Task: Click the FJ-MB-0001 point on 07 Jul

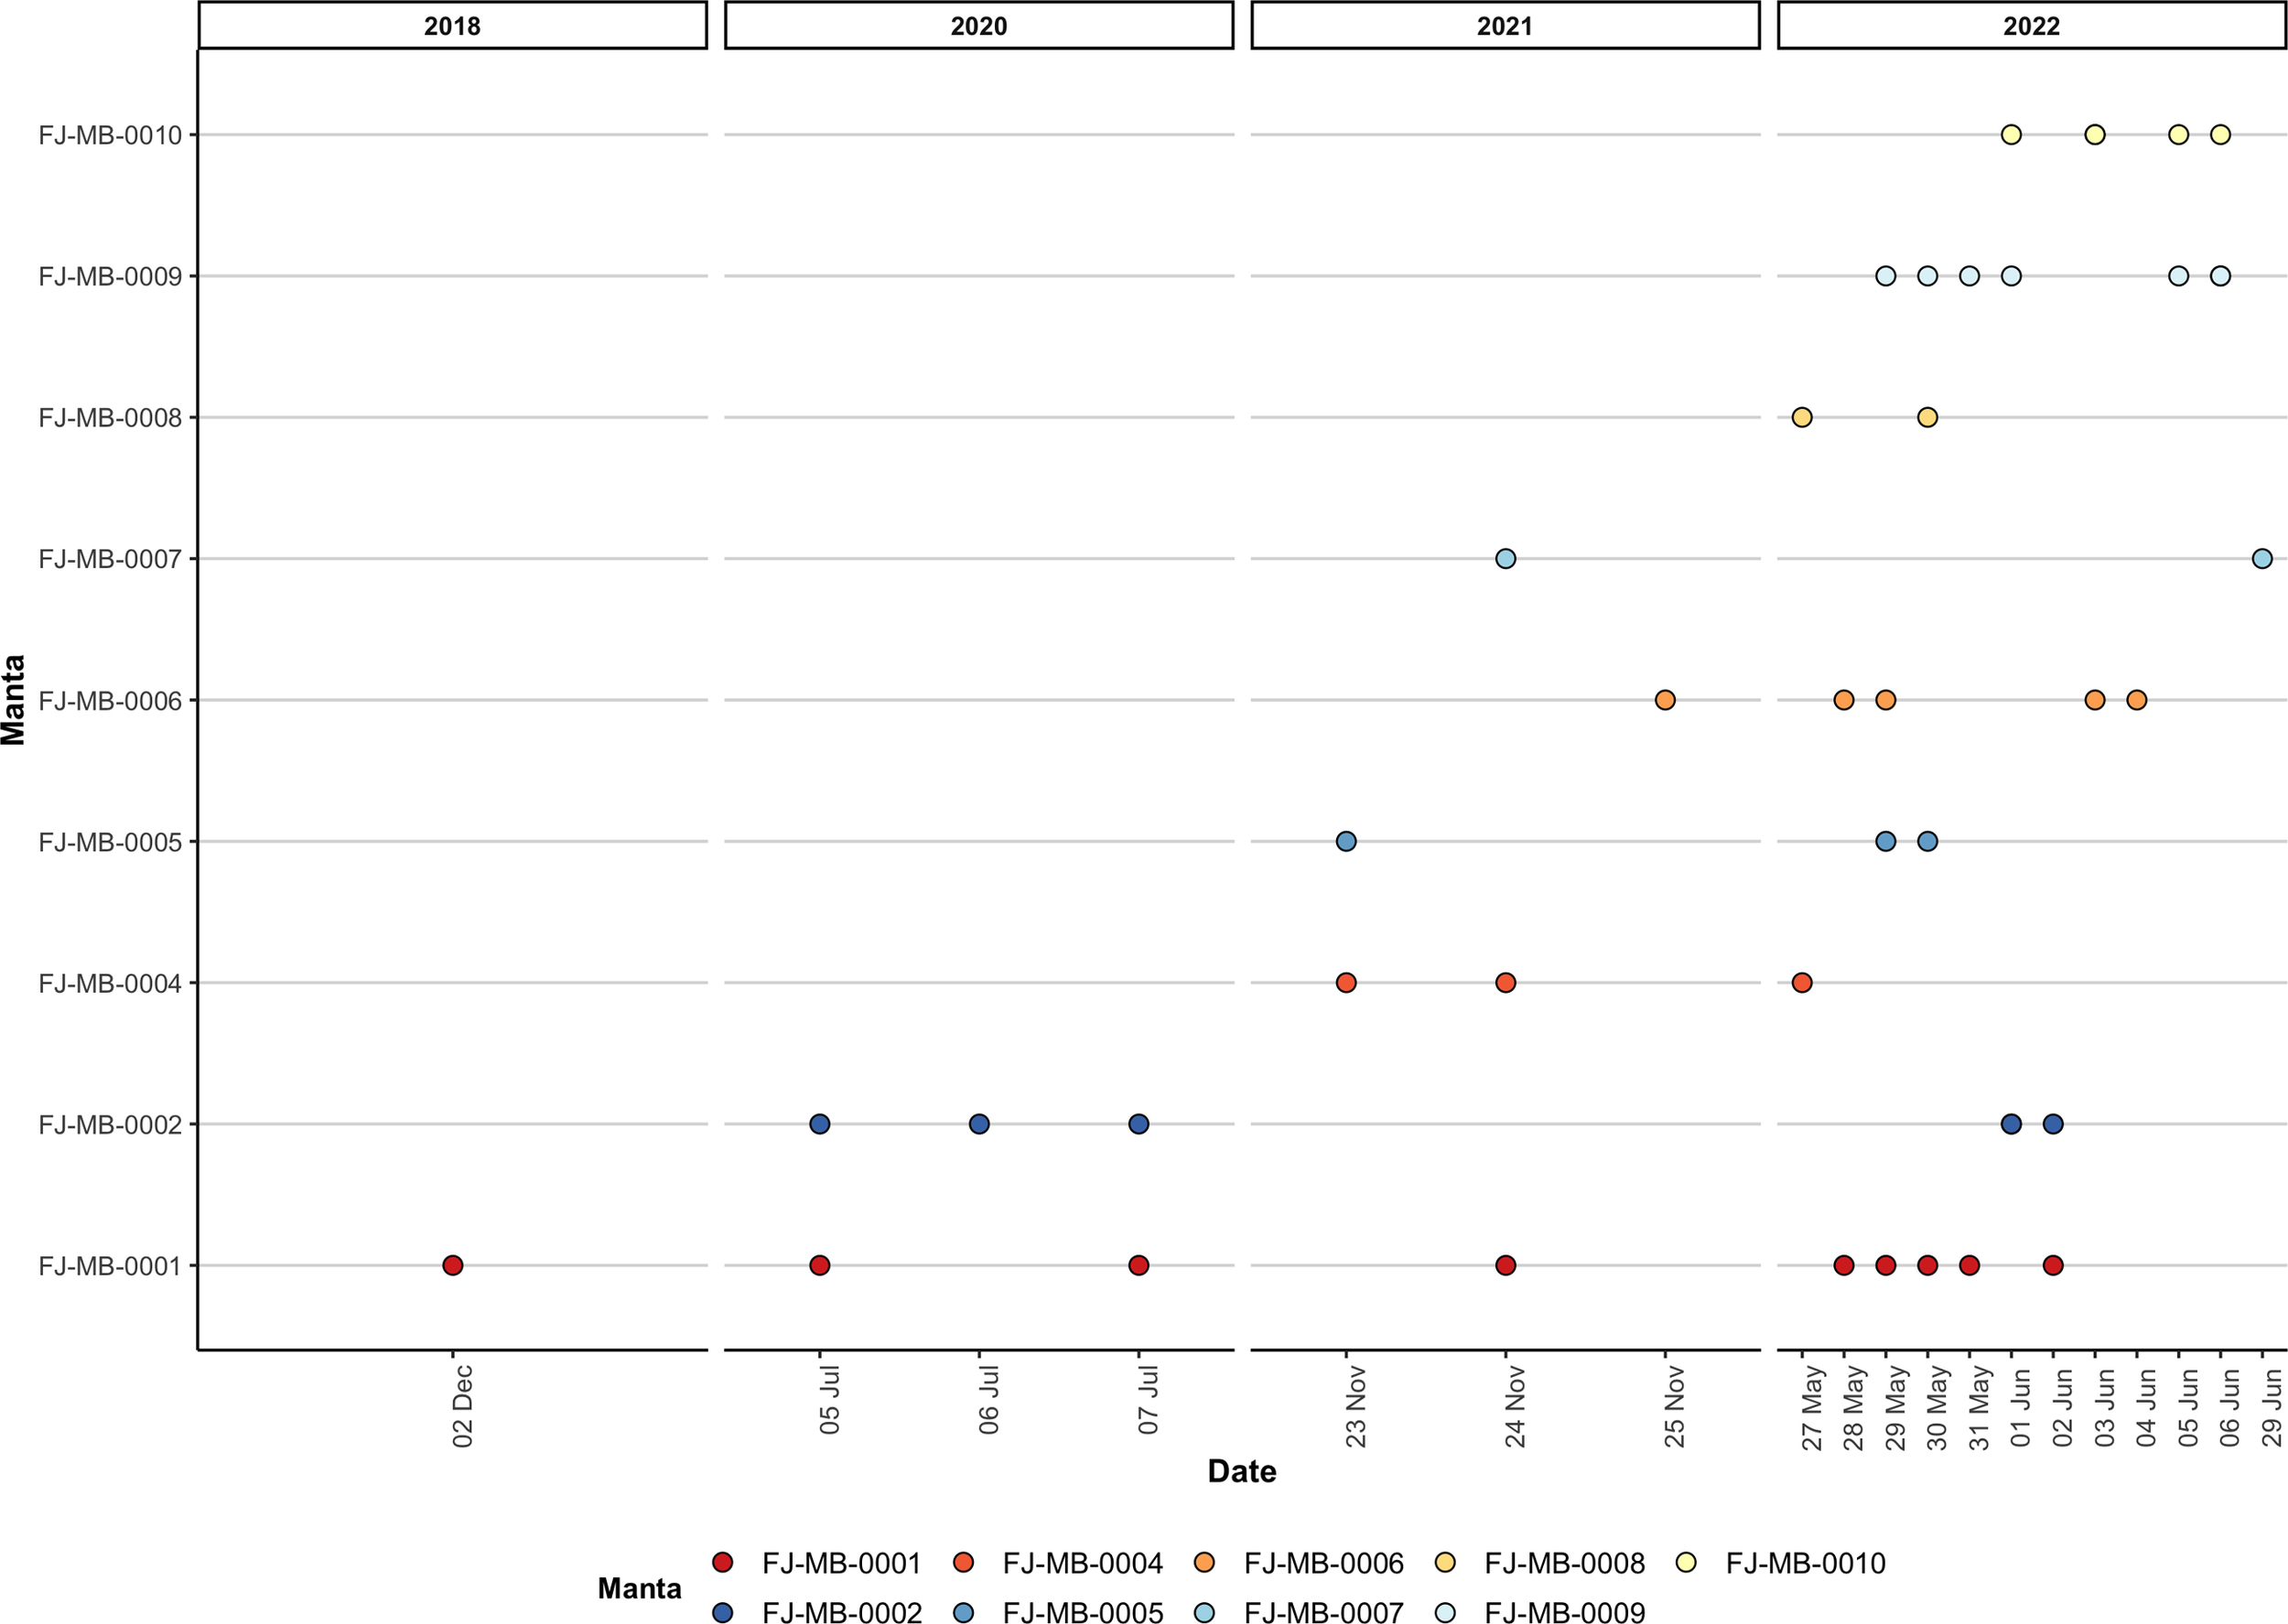Action: click(1138, 1265)
